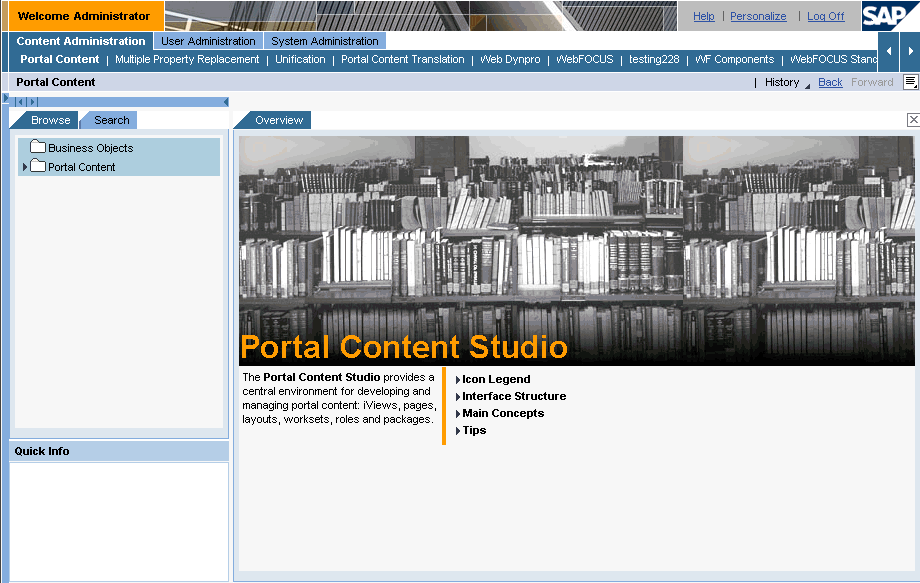Click the Portal Content folder icon
Image resolution: width=920 pixels, height=583 pixels.
point(38,166)
